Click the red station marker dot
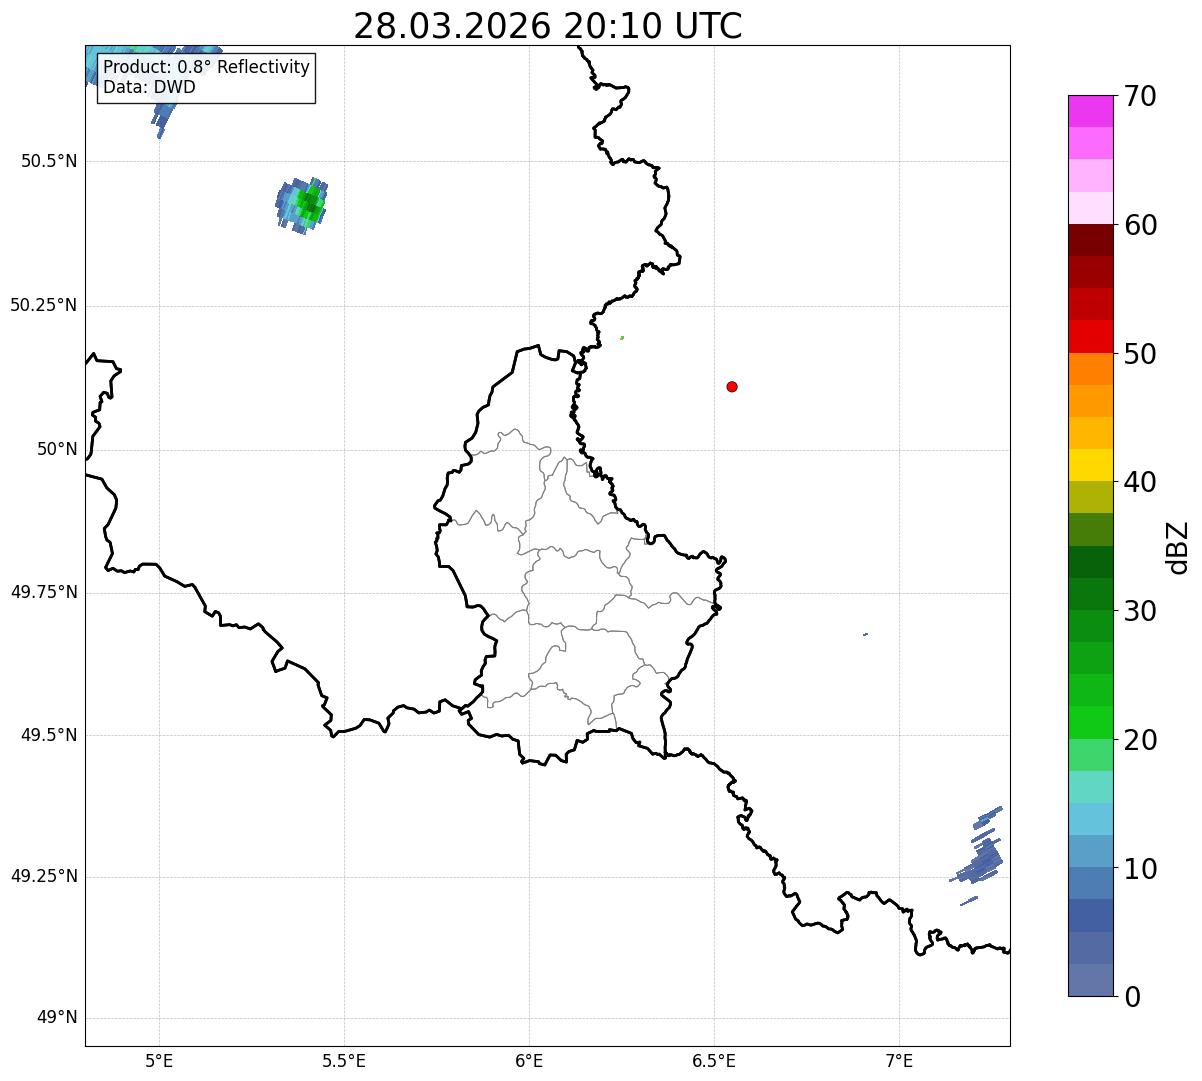Image resolution: width=1202 pixels, height=1081 pixels. (x=732, y=386)
